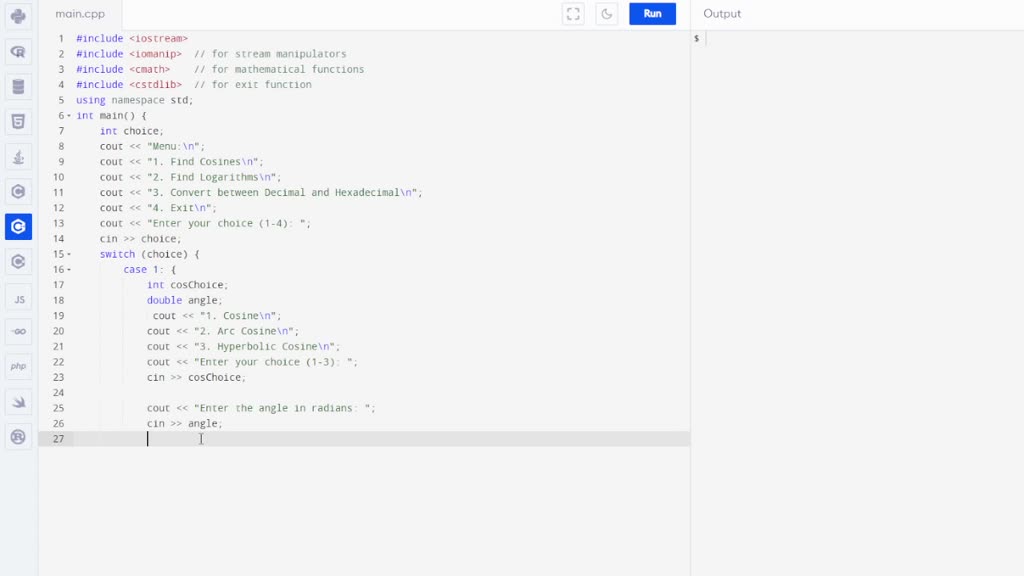
Task: Collapse the case 1 fold arrow on line 16
Action: [x=69, y=270]
